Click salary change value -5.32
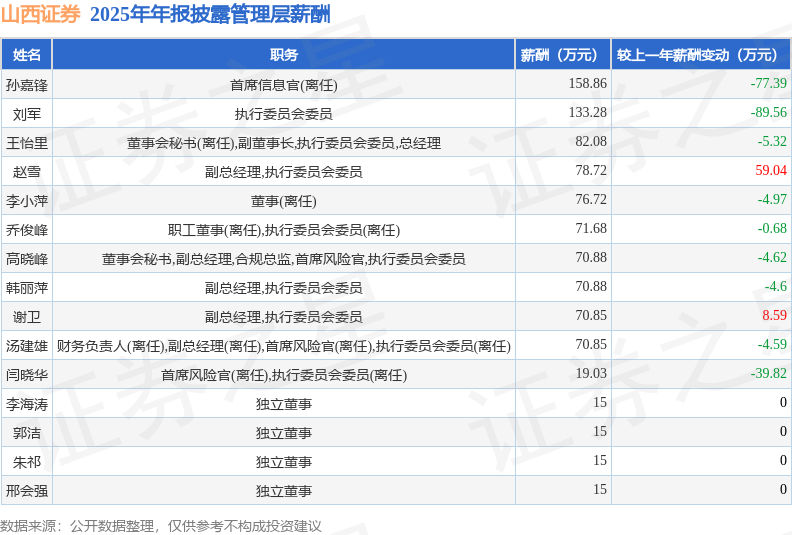Viewport: 792px width, 535px height. click(x=772, y=141)
